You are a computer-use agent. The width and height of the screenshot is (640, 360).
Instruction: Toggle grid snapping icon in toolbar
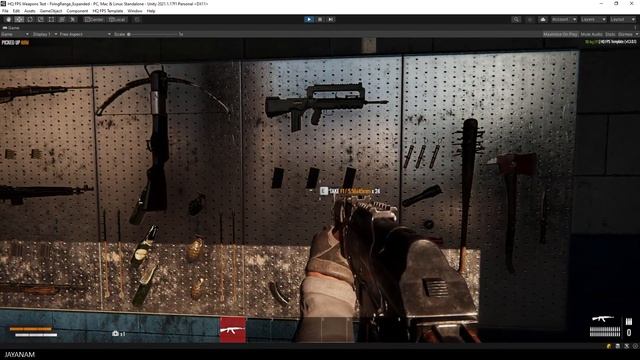tap(137, 19)
